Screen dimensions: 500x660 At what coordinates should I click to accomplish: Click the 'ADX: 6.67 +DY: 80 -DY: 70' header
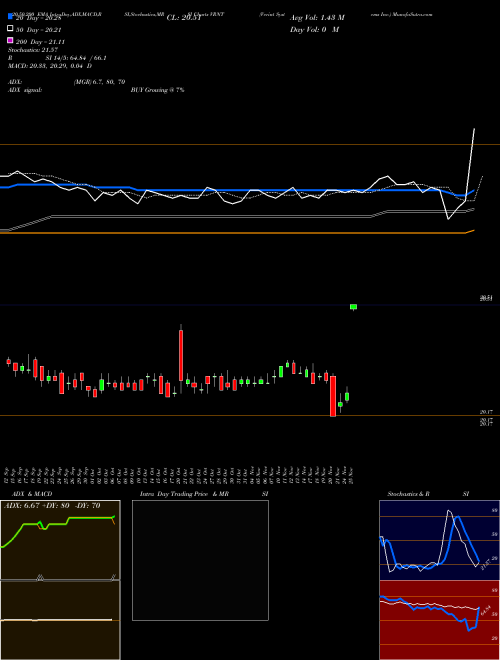pyautogui.click(x=52, y=506)
